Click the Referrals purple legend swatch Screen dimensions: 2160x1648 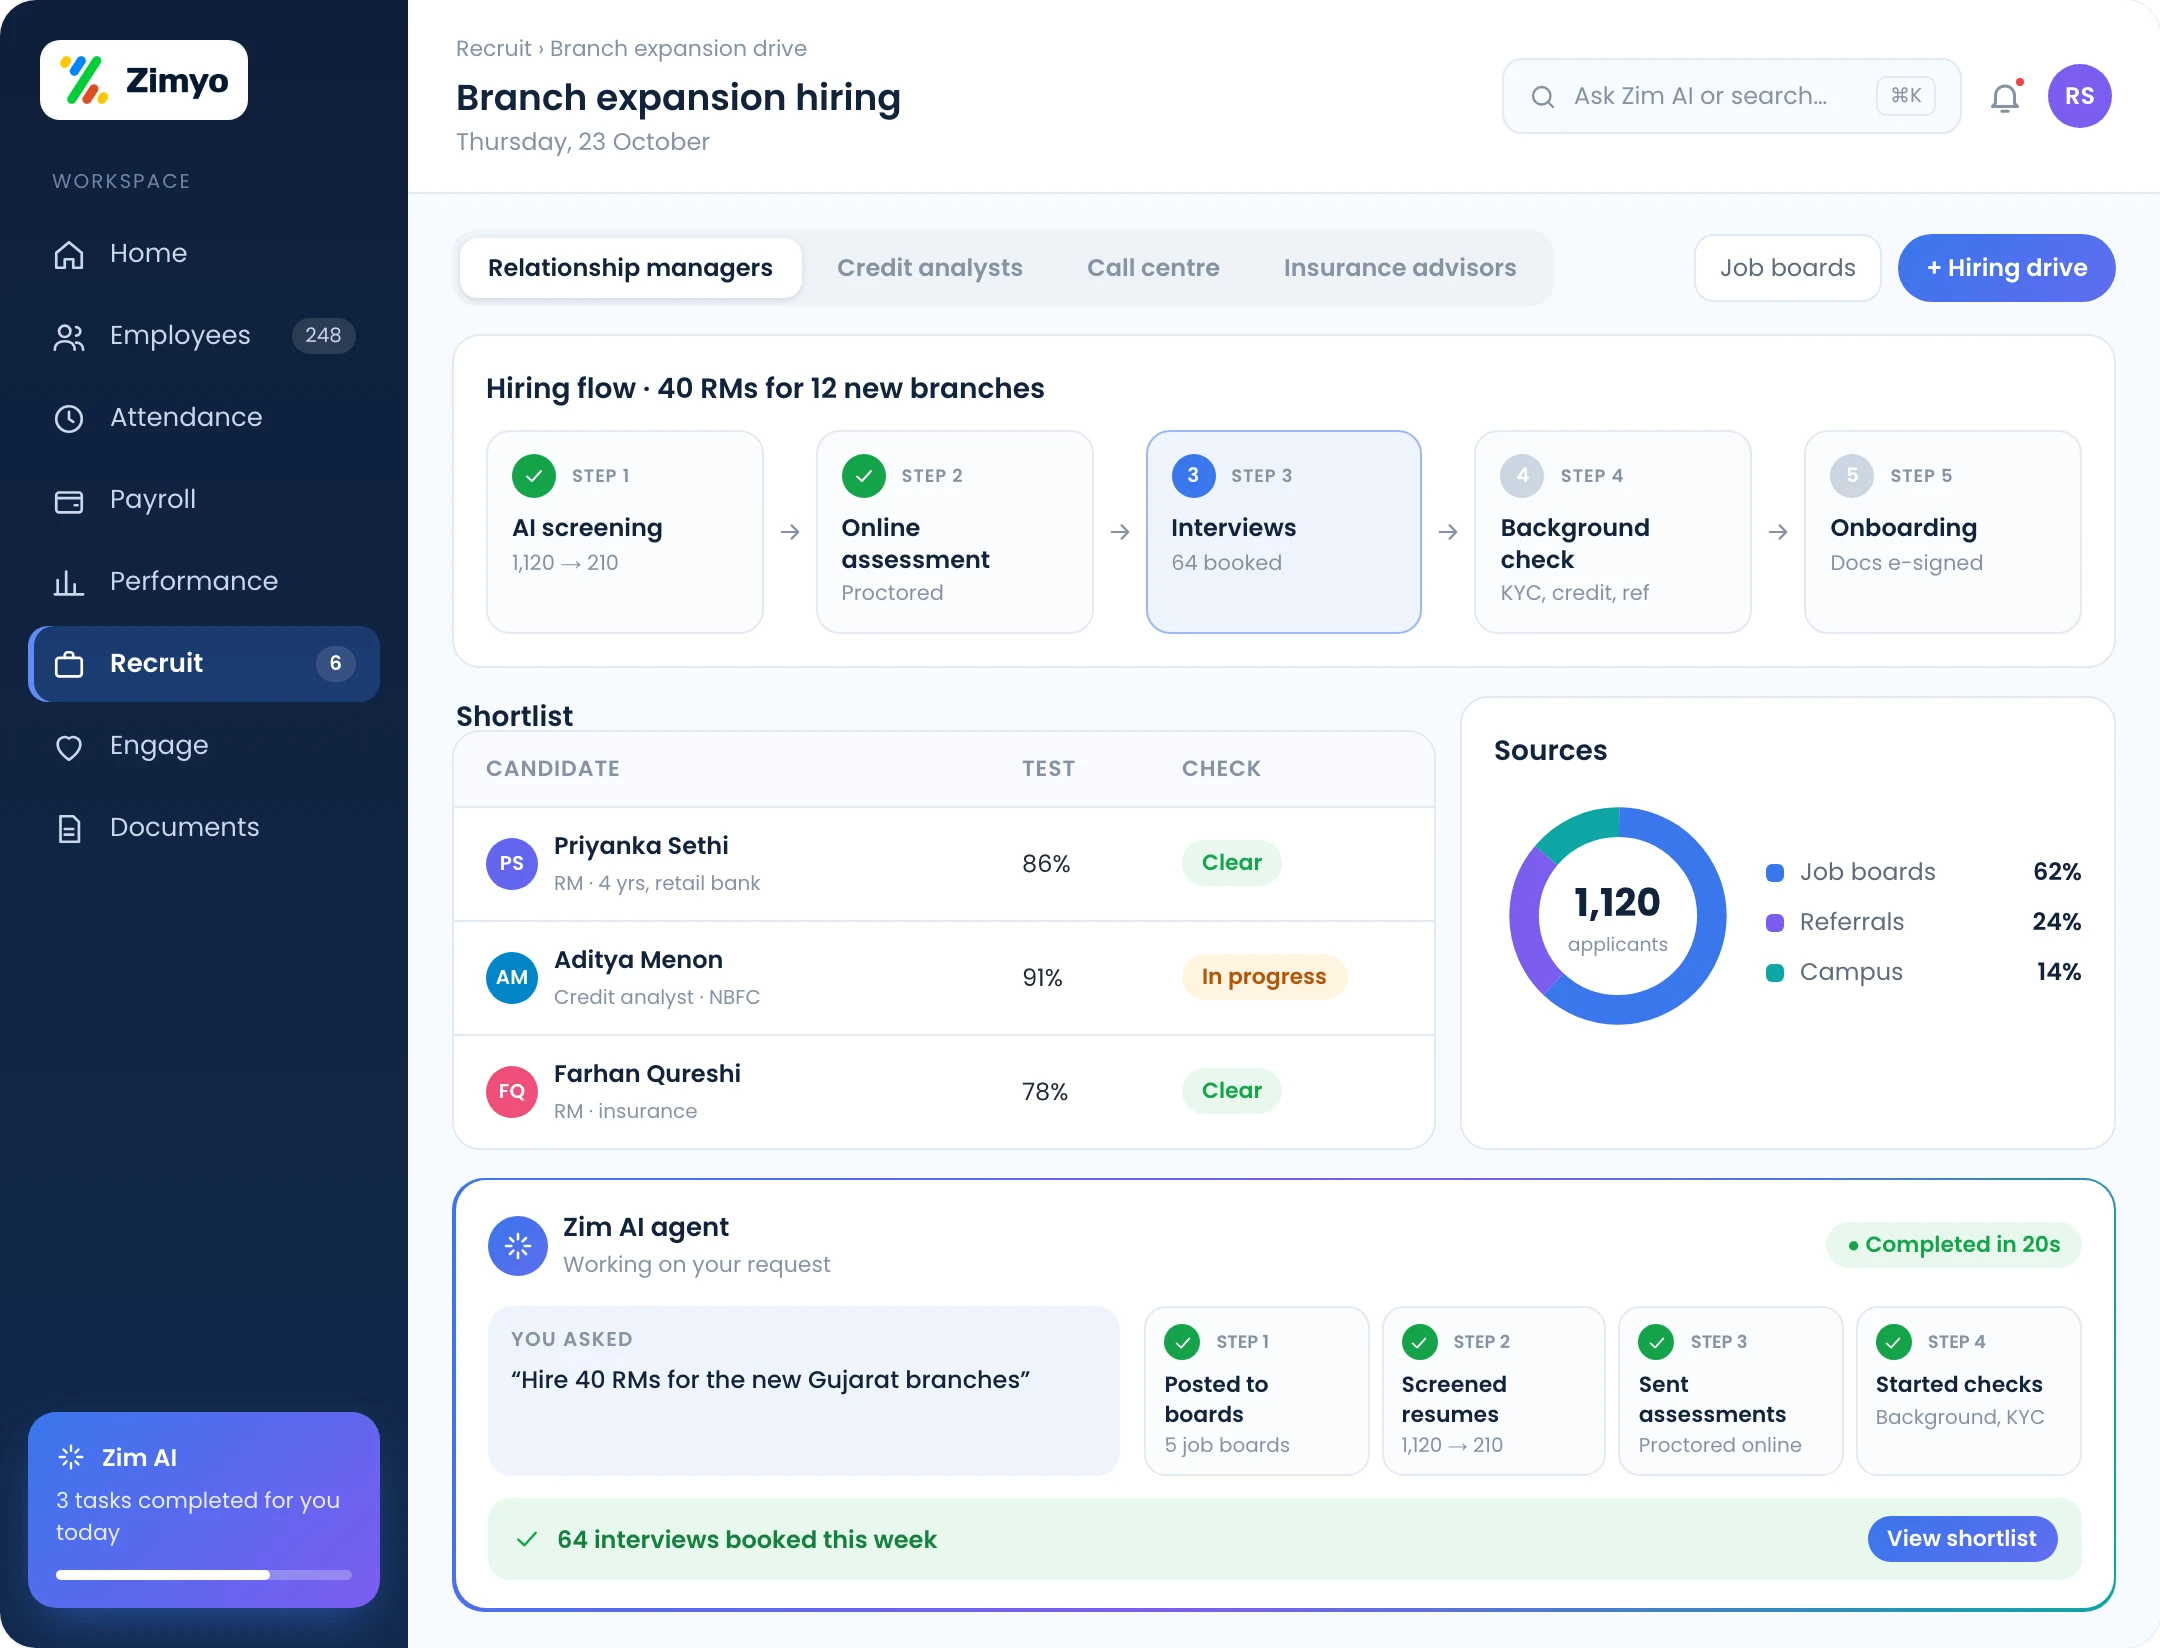(1775, 923)
